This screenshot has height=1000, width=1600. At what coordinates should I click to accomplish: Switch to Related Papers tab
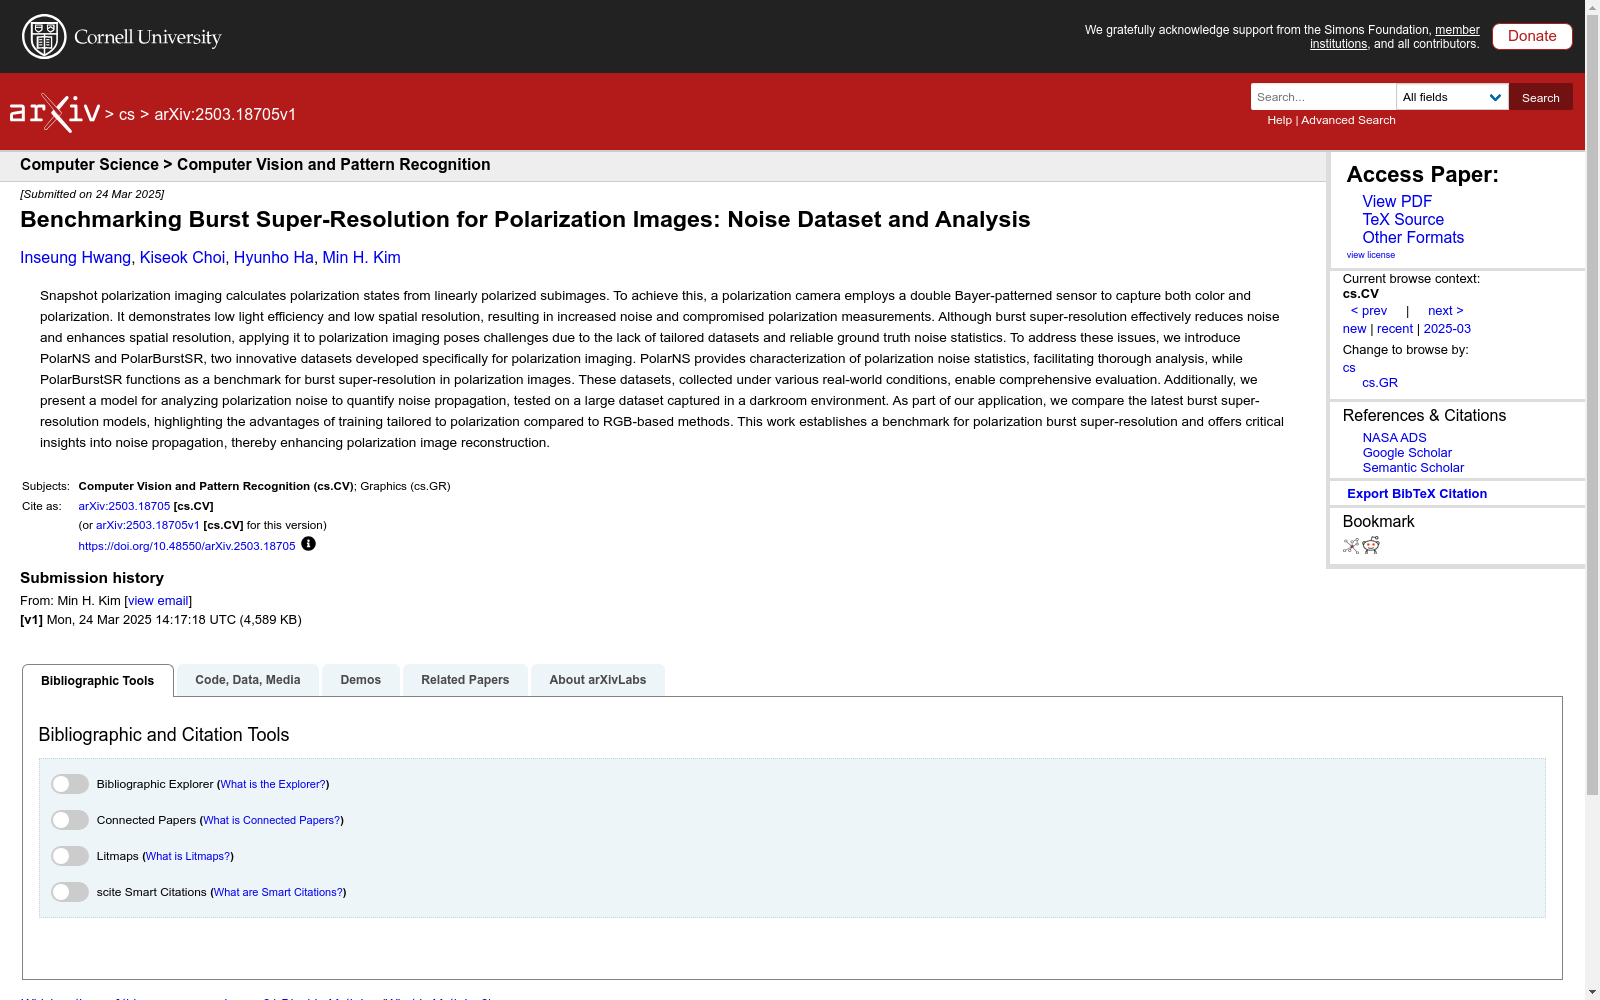tap(465, 680)
